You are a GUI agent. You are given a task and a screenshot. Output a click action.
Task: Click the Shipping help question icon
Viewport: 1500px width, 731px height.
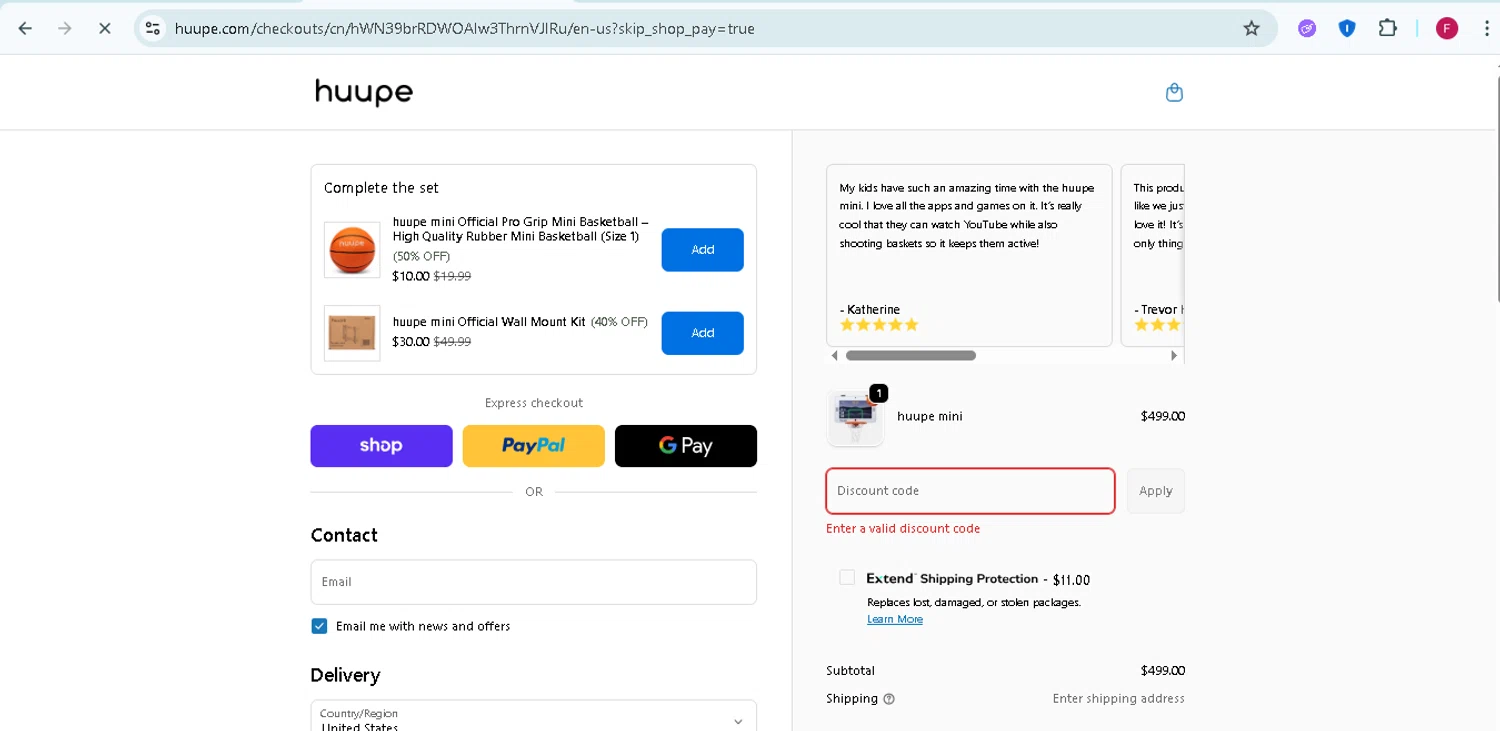pos(889,699)
